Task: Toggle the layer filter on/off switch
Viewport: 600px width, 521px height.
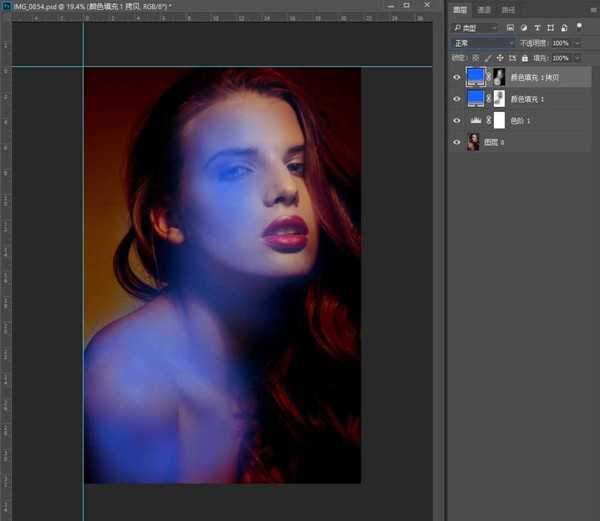Action: click(x=579, y=27)
